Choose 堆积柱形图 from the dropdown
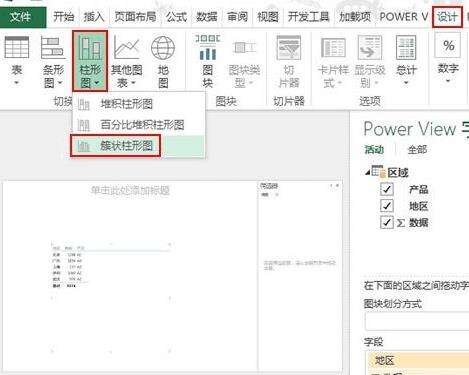469x375 pixels. [x=139, y=104]
